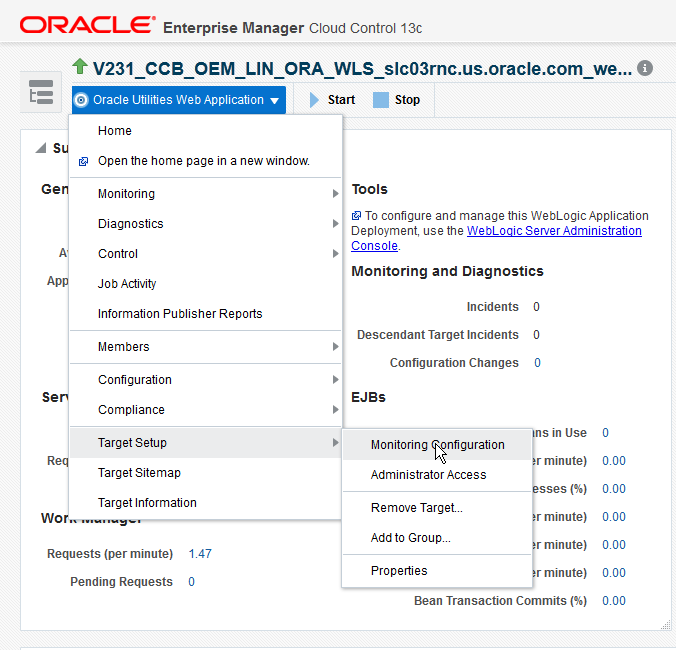Open the target navigation tree icon
This screenshot has height=650, width=676.
pos(41,92)
